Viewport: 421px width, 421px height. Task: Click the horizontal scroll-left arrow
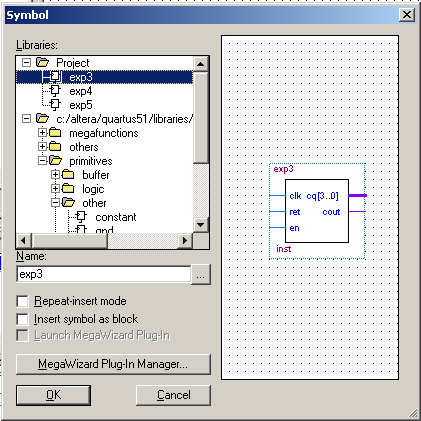click(x=24, y=241)
